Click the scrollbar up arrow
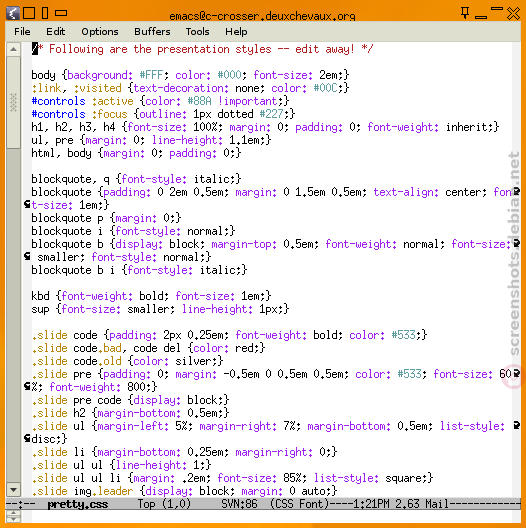This screenshot has height=528, width=526. point(13,49)
